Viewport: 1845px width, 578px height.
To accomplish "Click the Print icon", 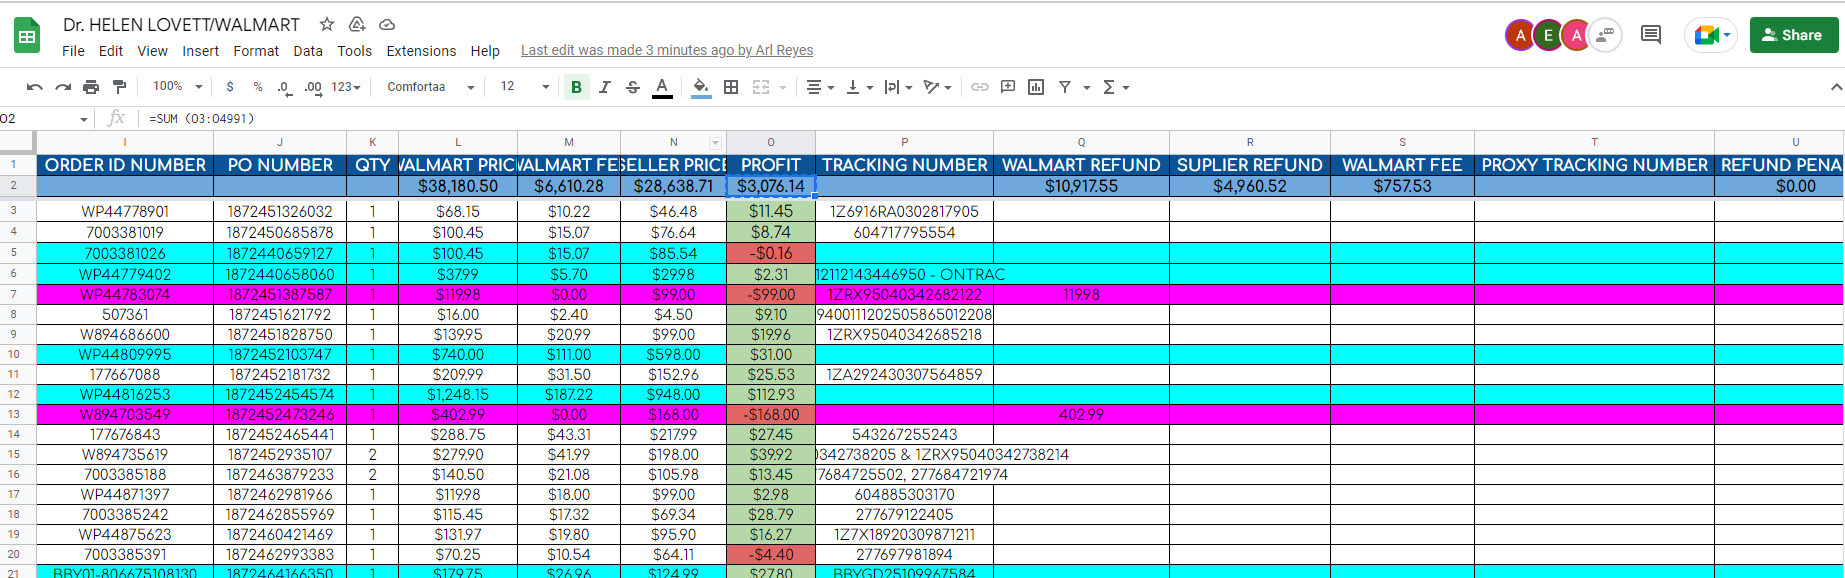I will tap(91, 87).
